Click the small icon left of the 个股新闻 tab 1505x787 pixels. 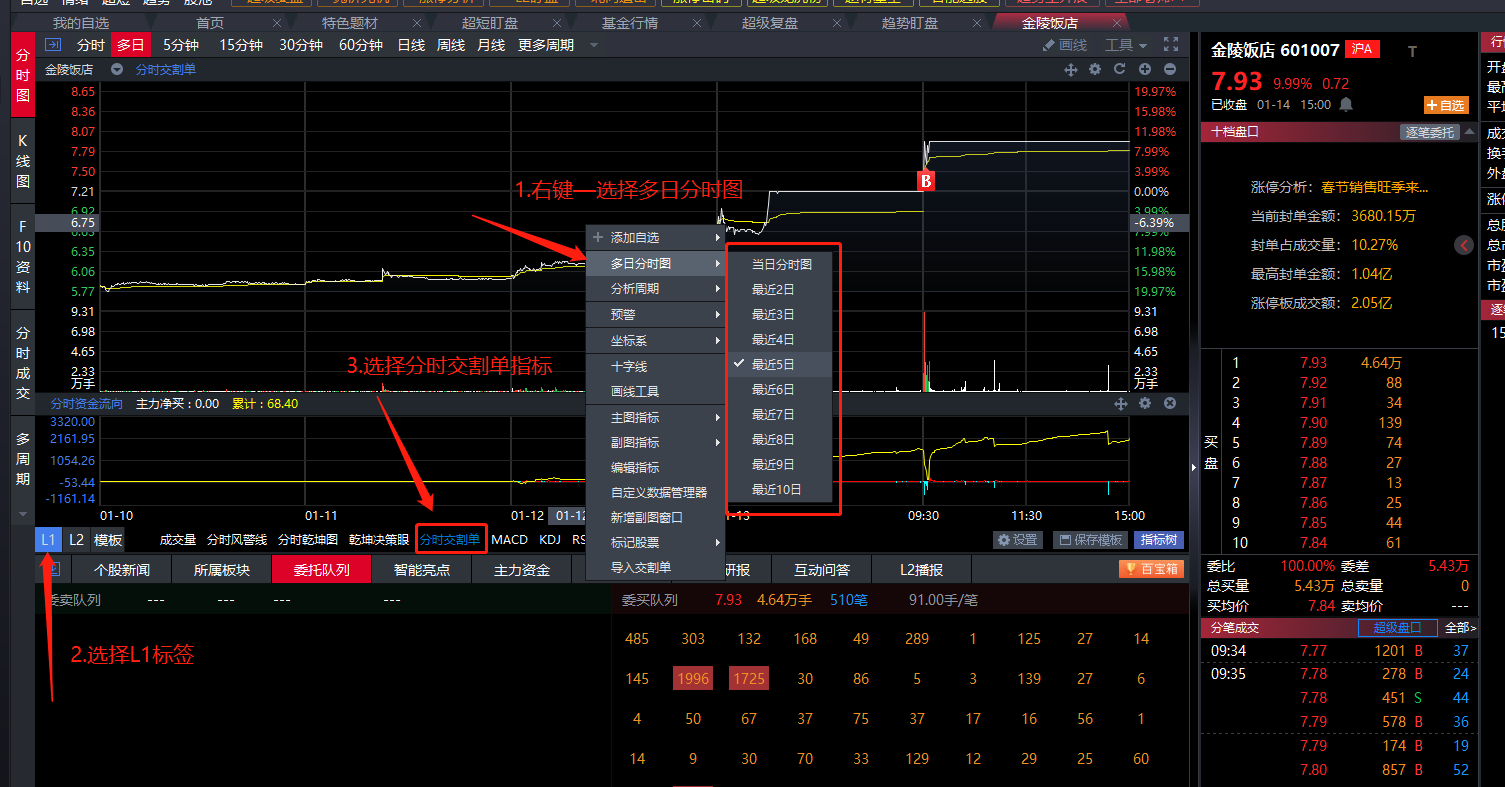tap(53, 569)
